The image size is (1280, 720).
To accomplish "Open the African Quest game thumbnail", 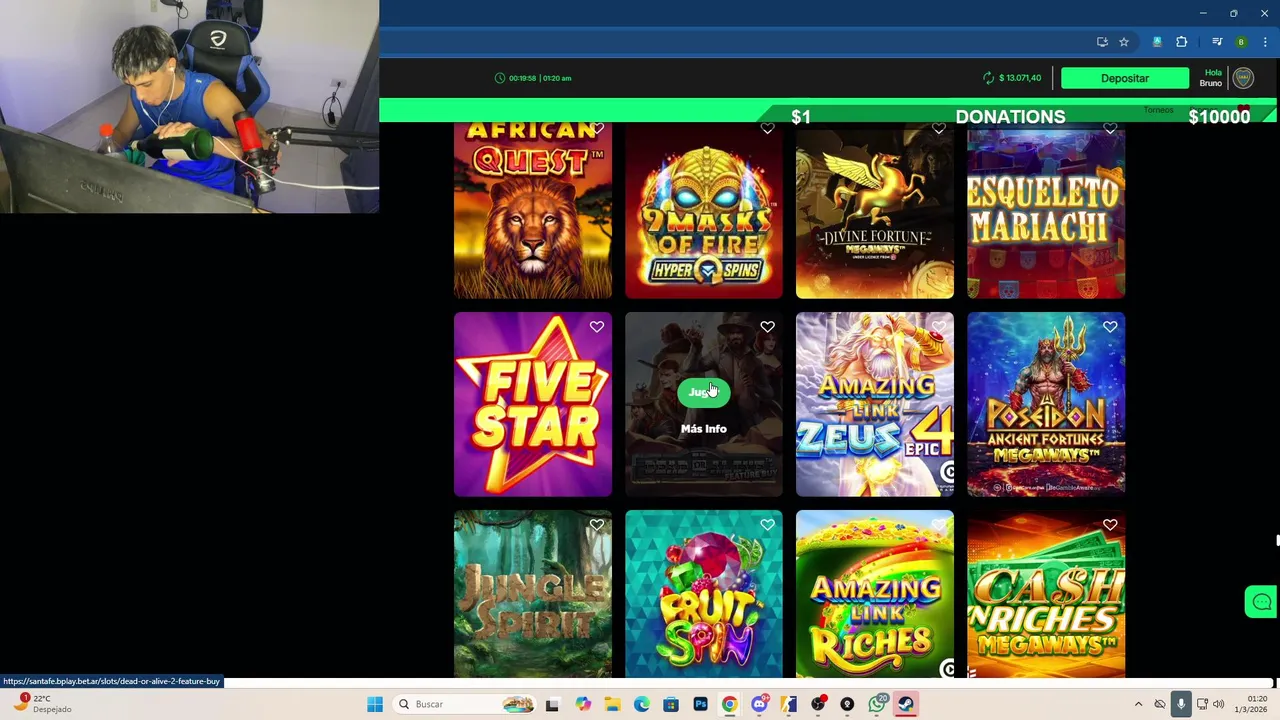I will click(x=533, y=211).
